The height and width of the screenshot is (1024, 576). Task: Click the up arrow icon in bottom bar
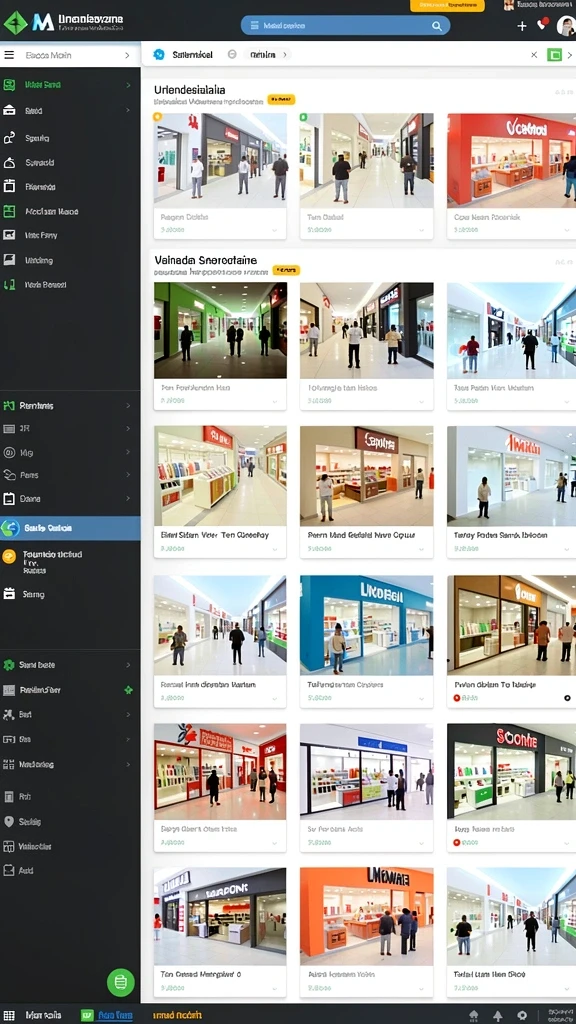pyautogui.click(x=498, y=1016)
